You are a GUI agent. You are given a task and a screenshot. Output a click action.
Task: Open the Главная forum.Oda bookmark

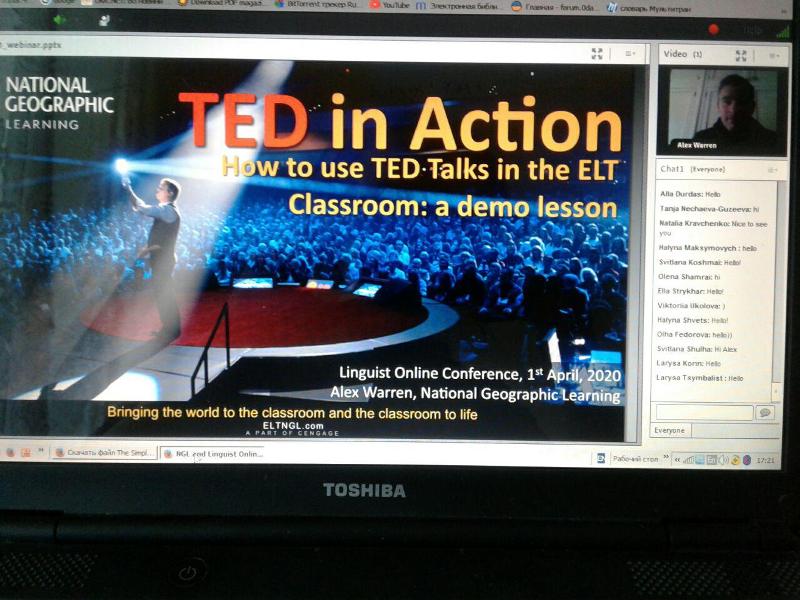pyautogui.click(x=554, y=8)
